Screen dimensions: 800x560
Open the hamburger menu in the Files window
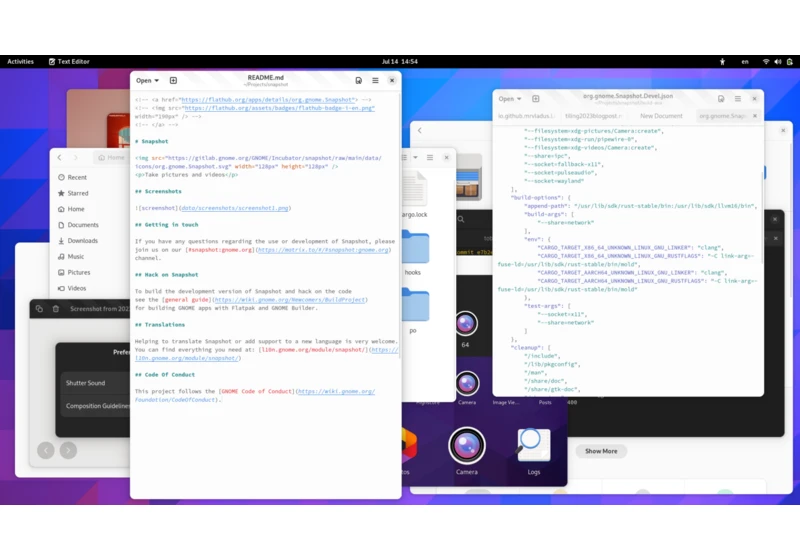pyautogui.click(x=430, y=158)
